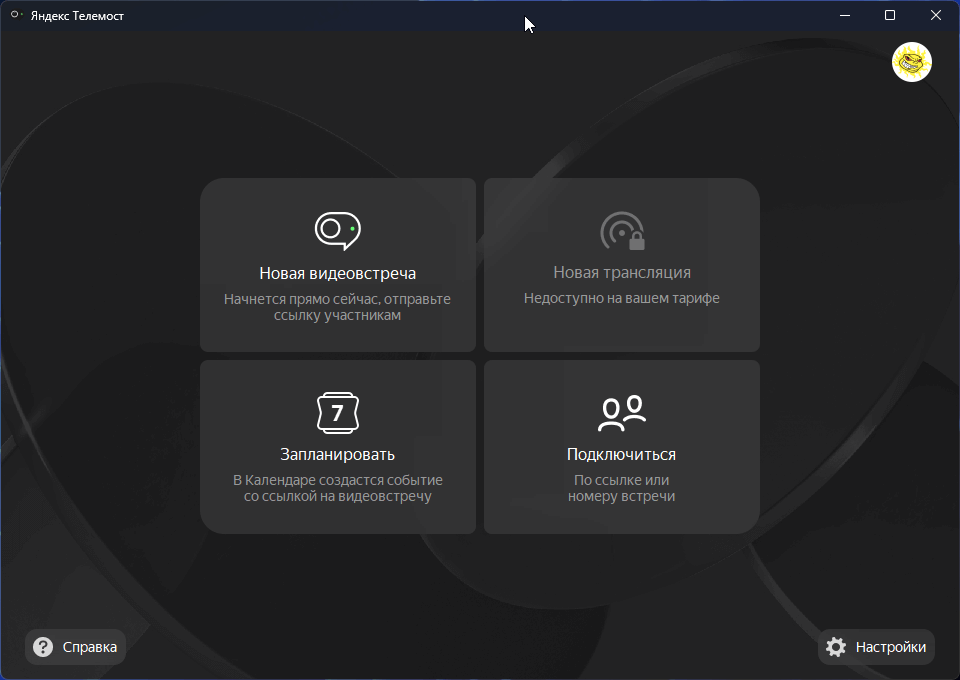Screen dimensions: 960x680
Task: Select the Новая трансляция heading
Action: 621,272
